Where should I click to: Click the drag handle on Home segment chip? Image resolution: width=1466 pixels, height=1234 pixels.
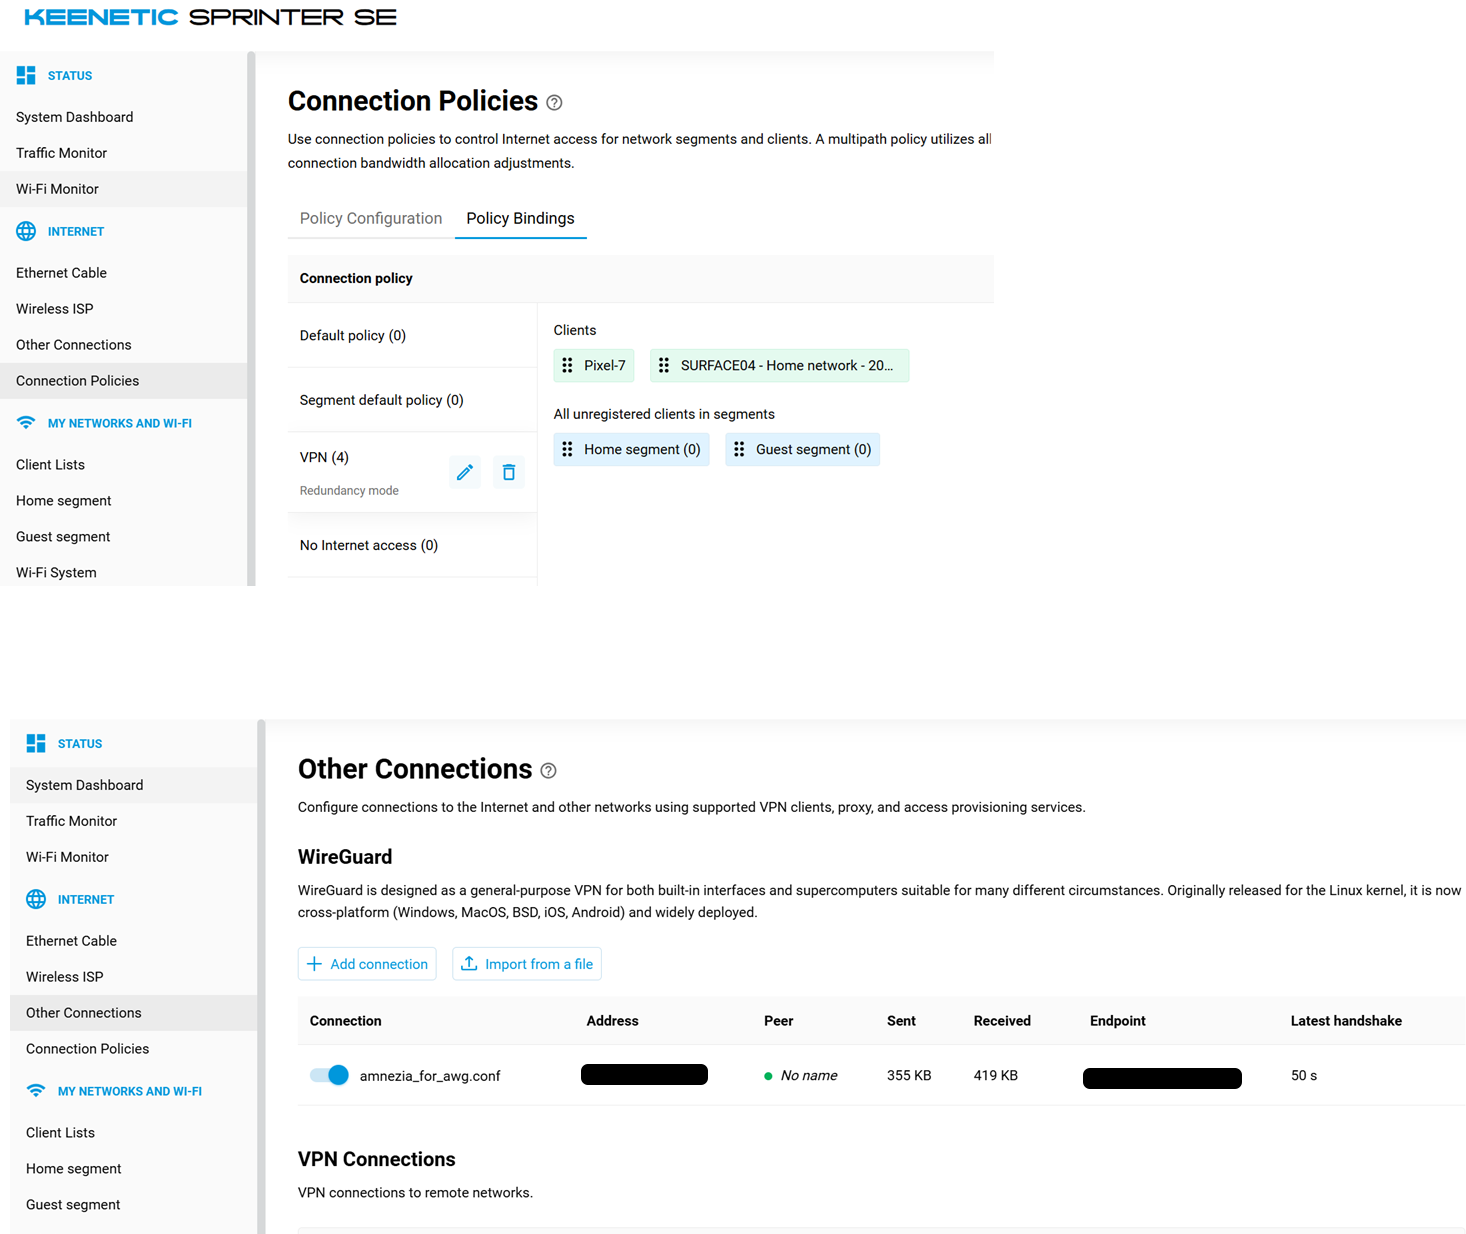pos(567,449)
